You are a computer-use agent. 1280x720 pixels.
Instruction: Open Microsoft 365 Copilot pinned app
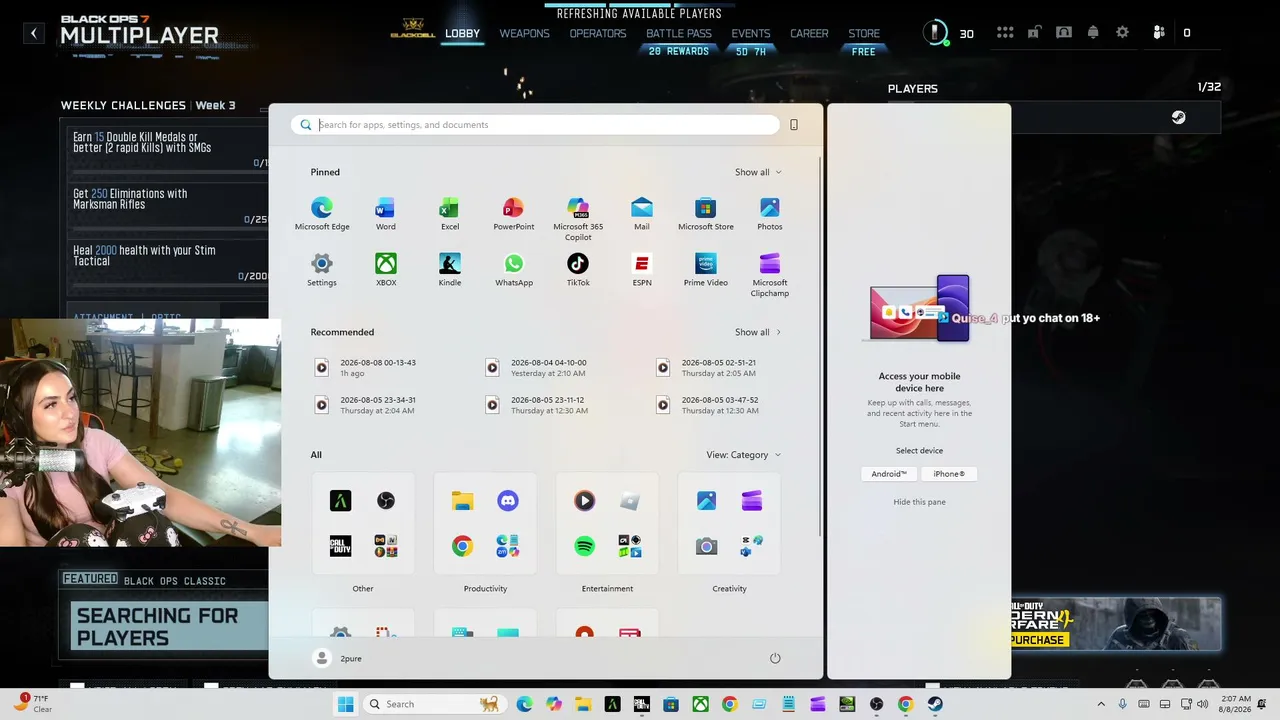pos(578,218)
